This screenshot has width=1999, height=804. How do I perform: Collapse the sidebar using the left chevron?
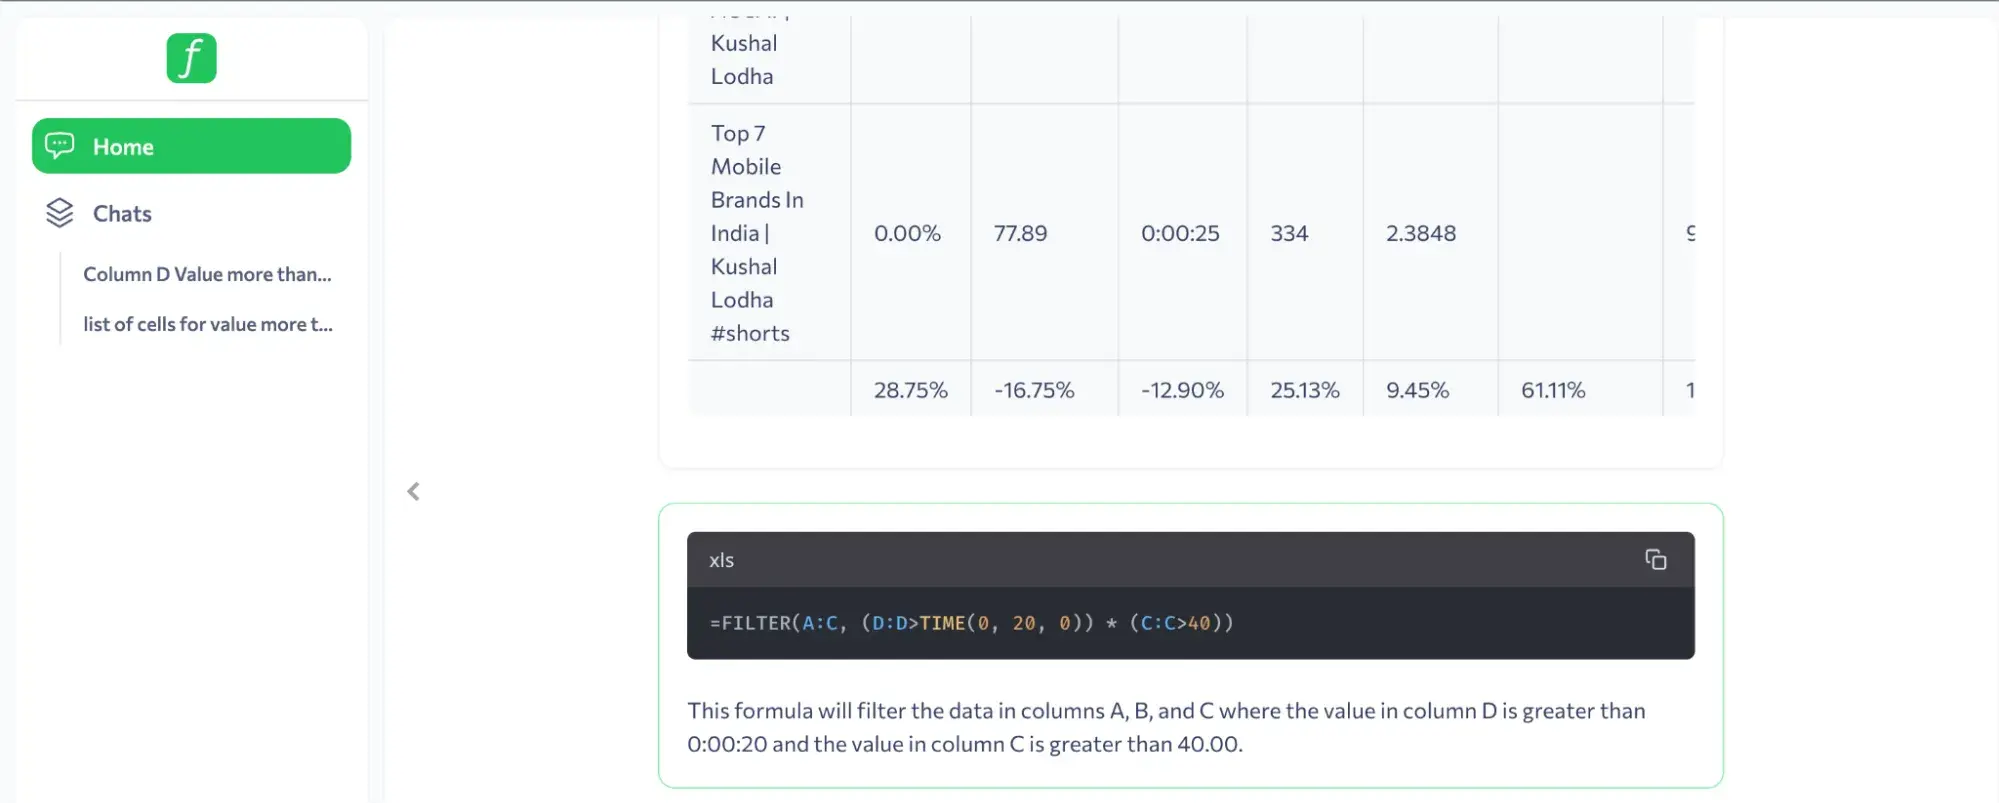(413, 491)
